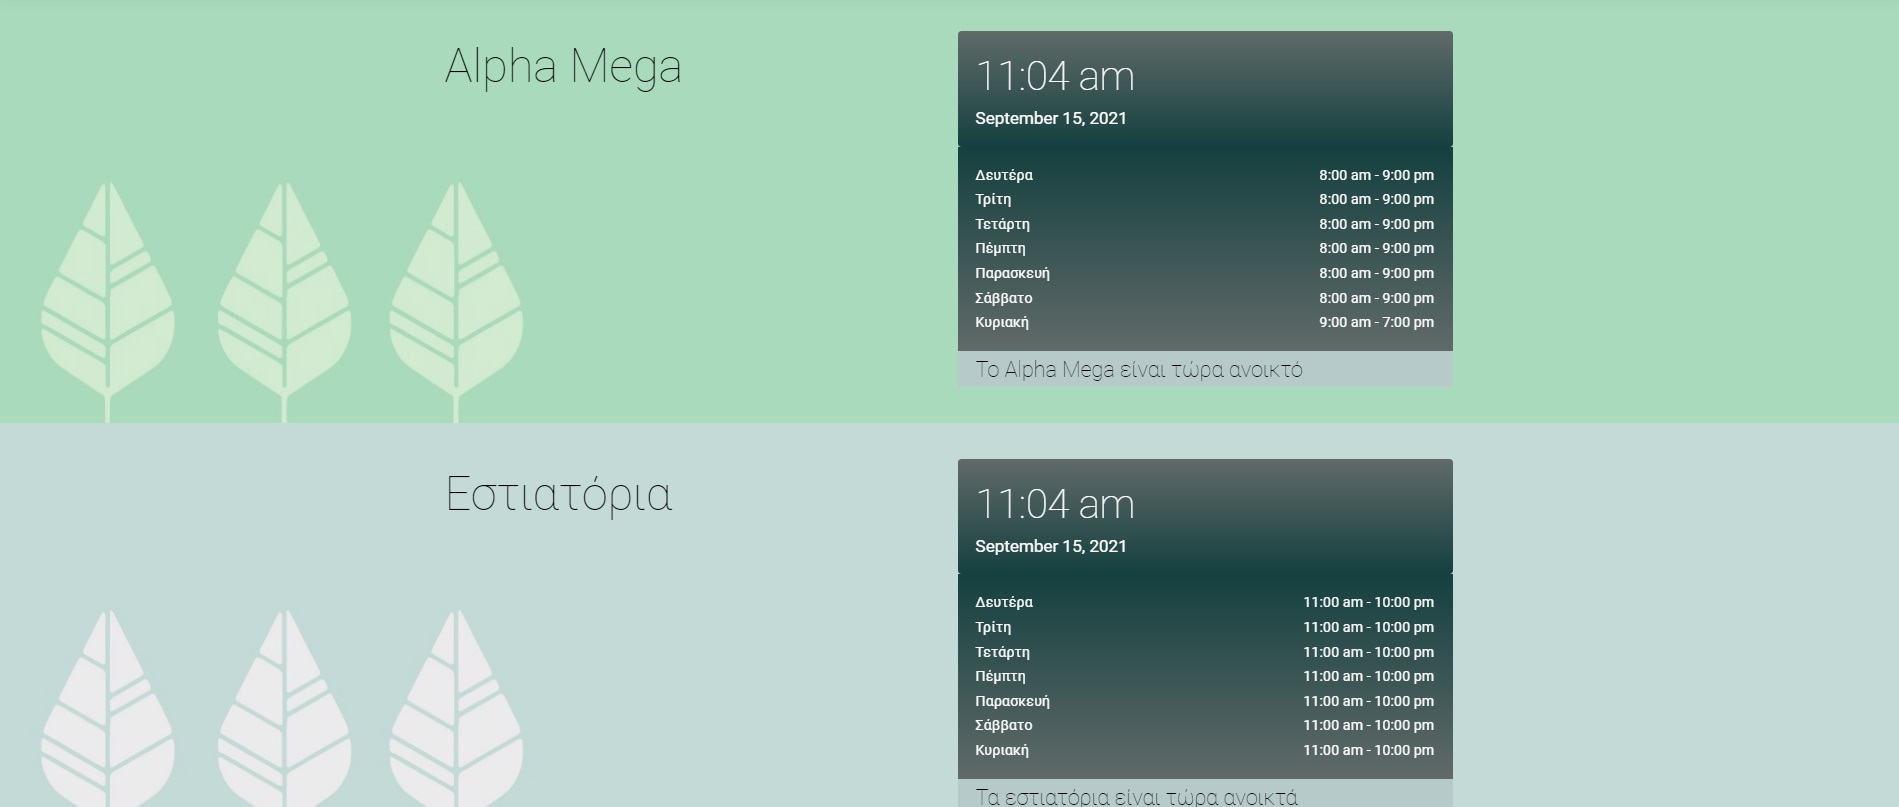Click the September 15, 2021 date in Alpha Mega card
The width and height of the screenshot is (1899, 807).
[1051, 118]
